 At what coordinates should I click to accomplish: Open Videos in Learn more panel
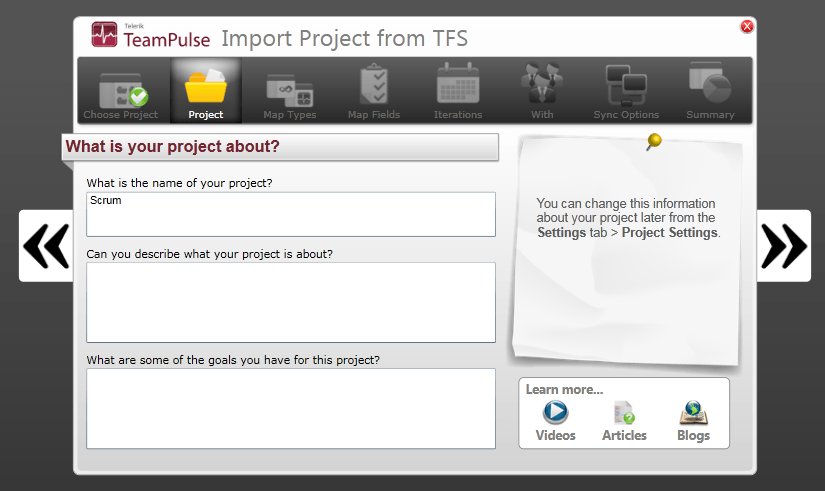click(x=555, y=421)
